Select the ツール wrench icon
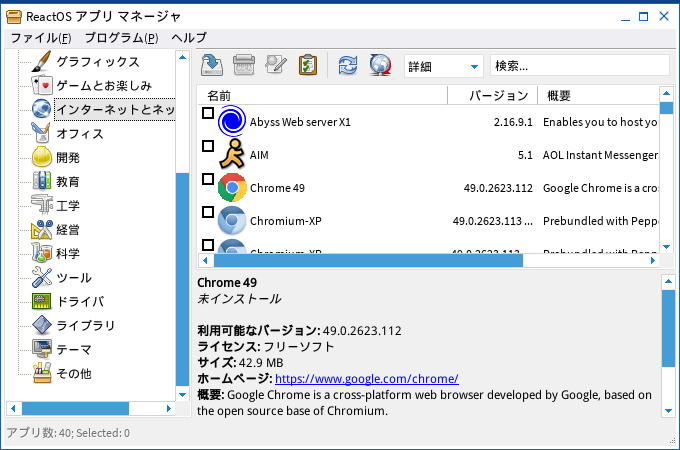The height and width of the screenshot is (450, 680). 42,277
